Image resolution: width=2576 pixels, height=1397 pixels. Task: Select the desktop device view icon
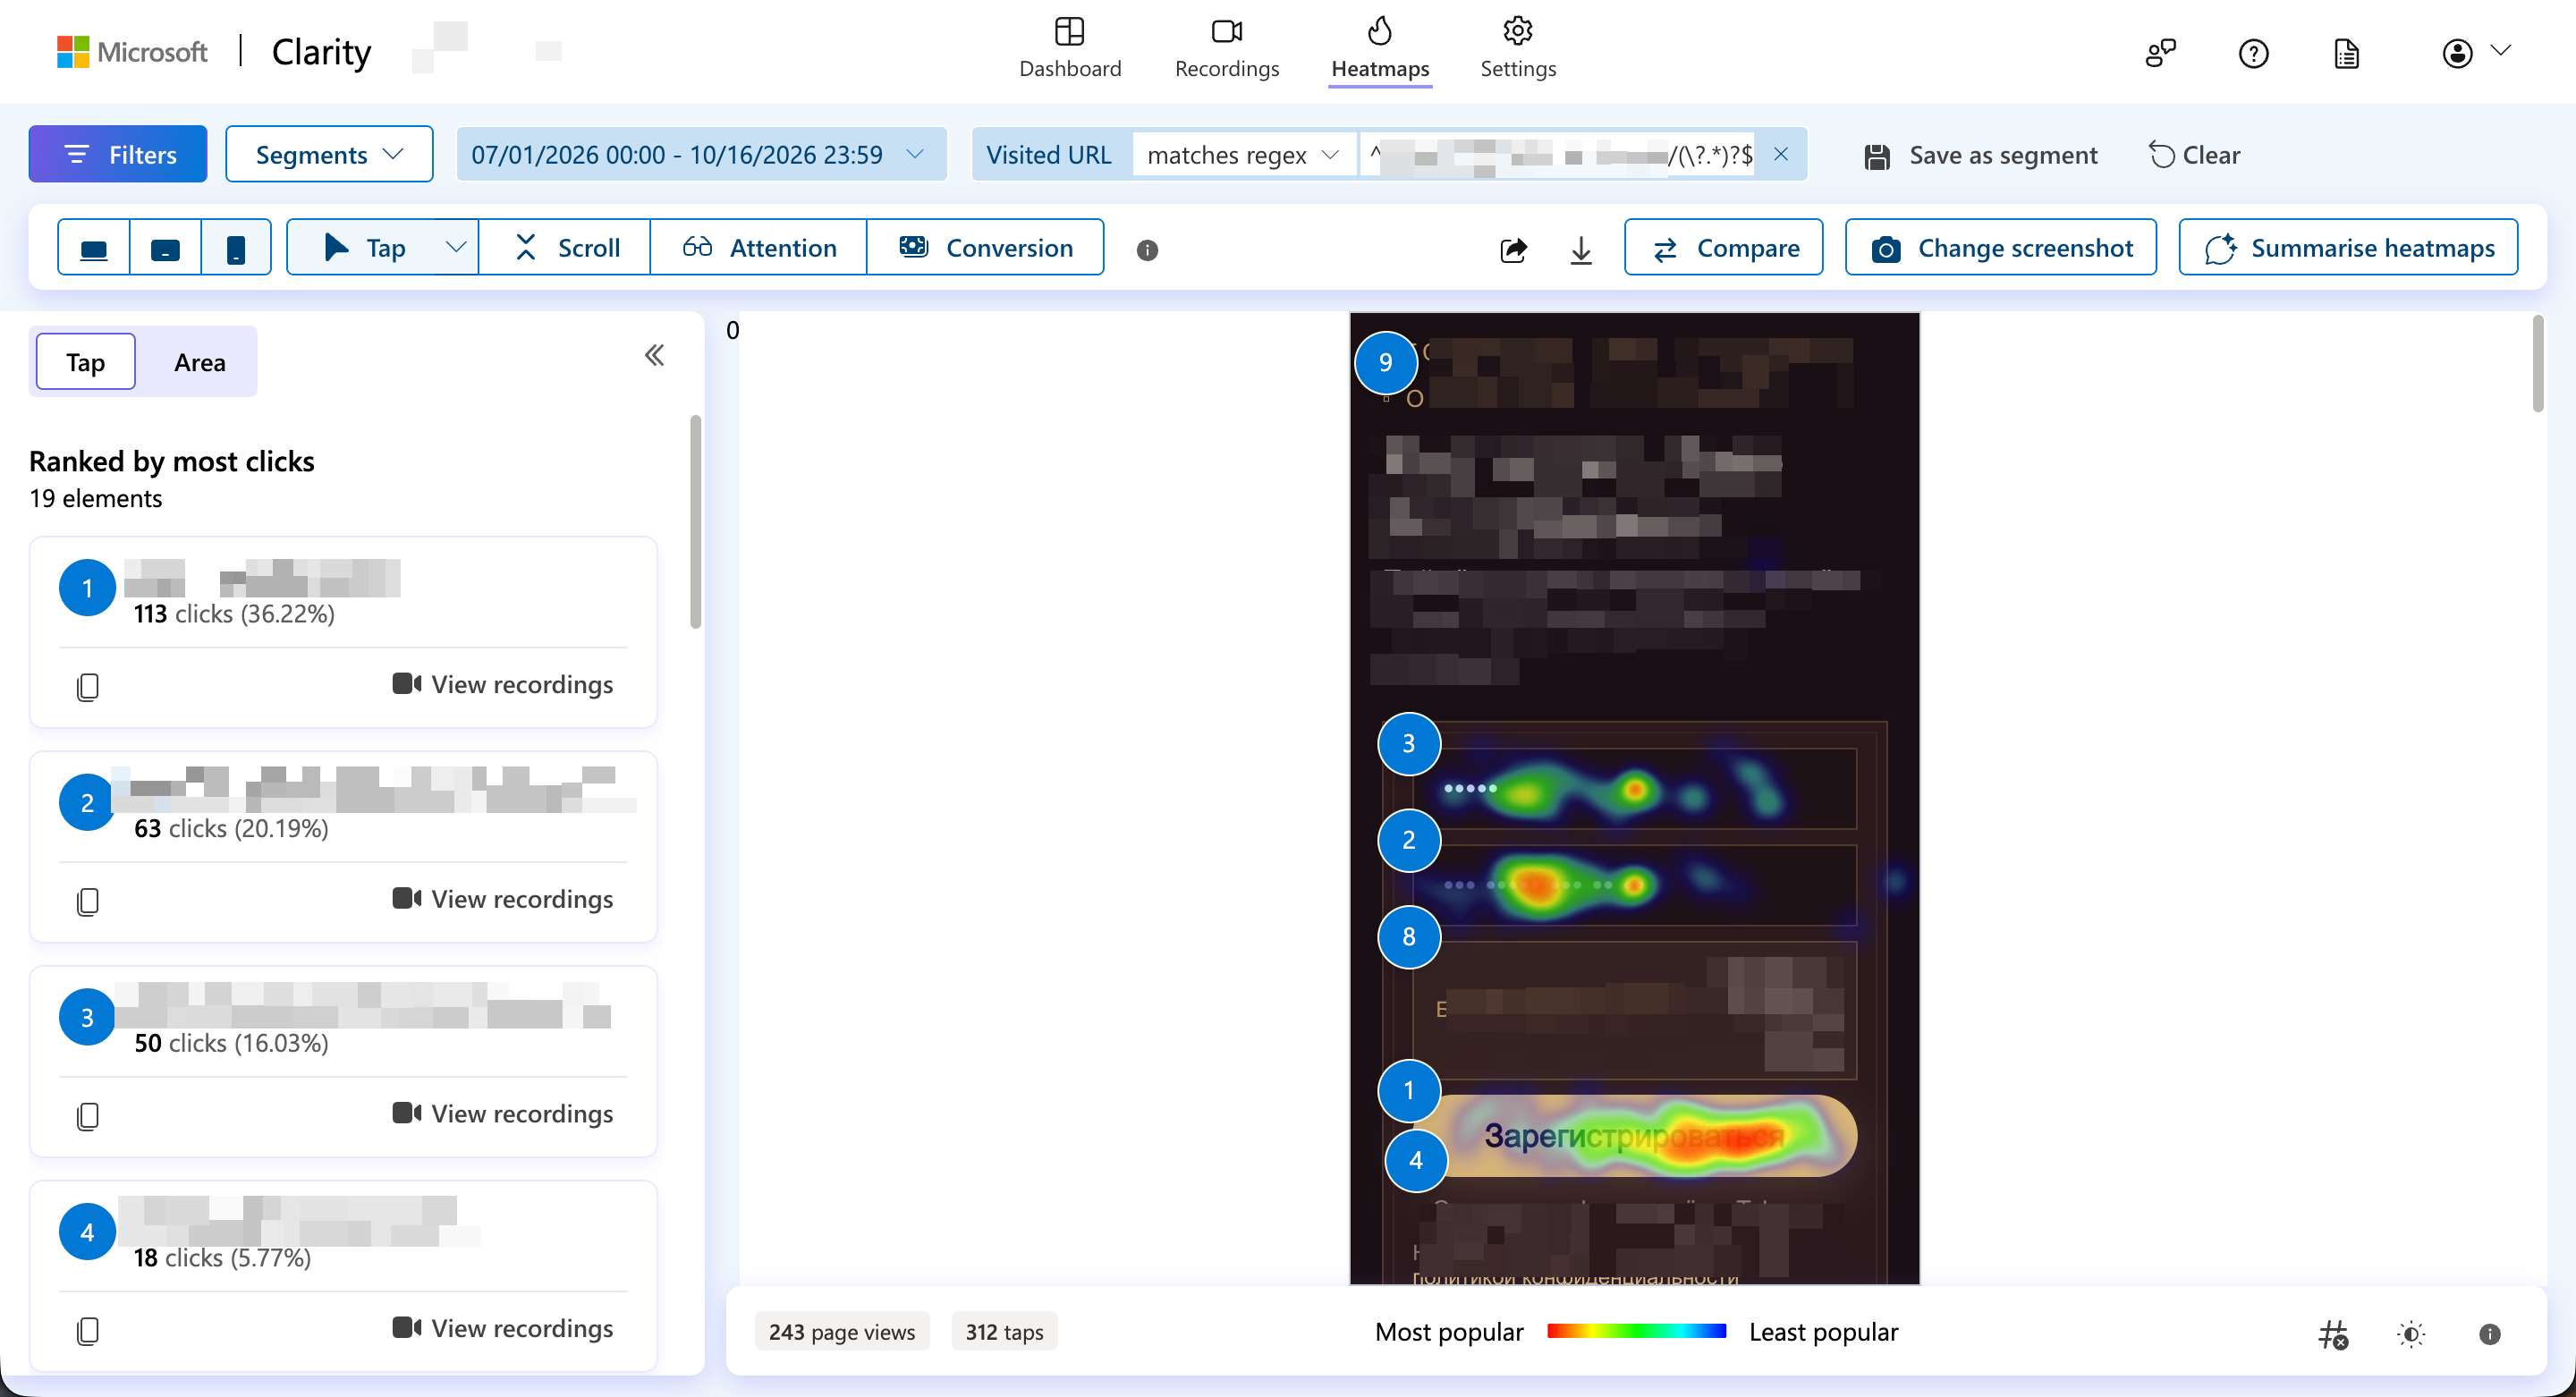[94, 248]
